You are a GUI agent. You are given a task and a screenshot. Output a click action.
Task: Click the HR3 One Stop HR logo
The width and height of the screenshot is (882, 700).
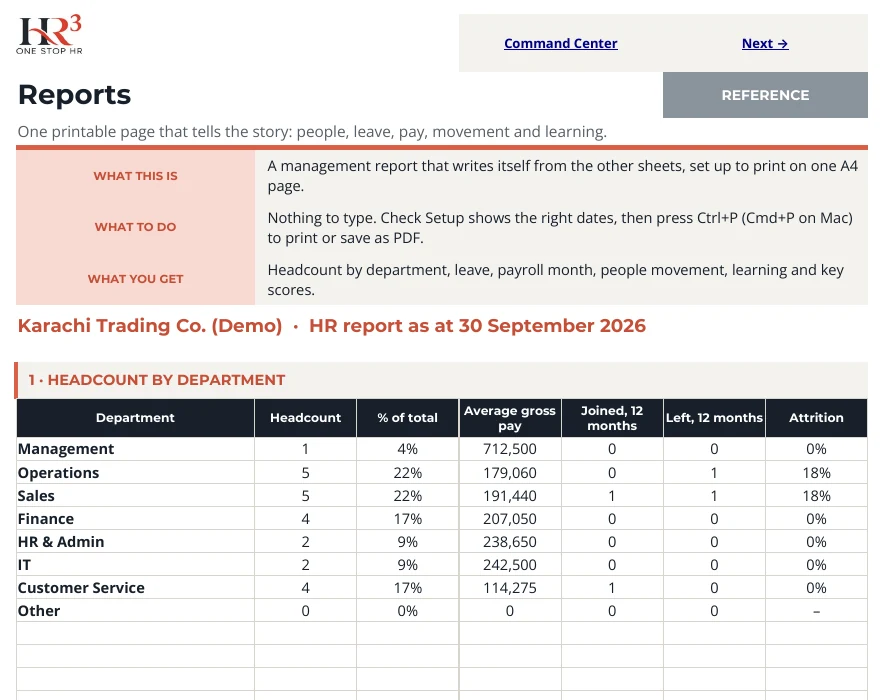click(x=50, y=35)
